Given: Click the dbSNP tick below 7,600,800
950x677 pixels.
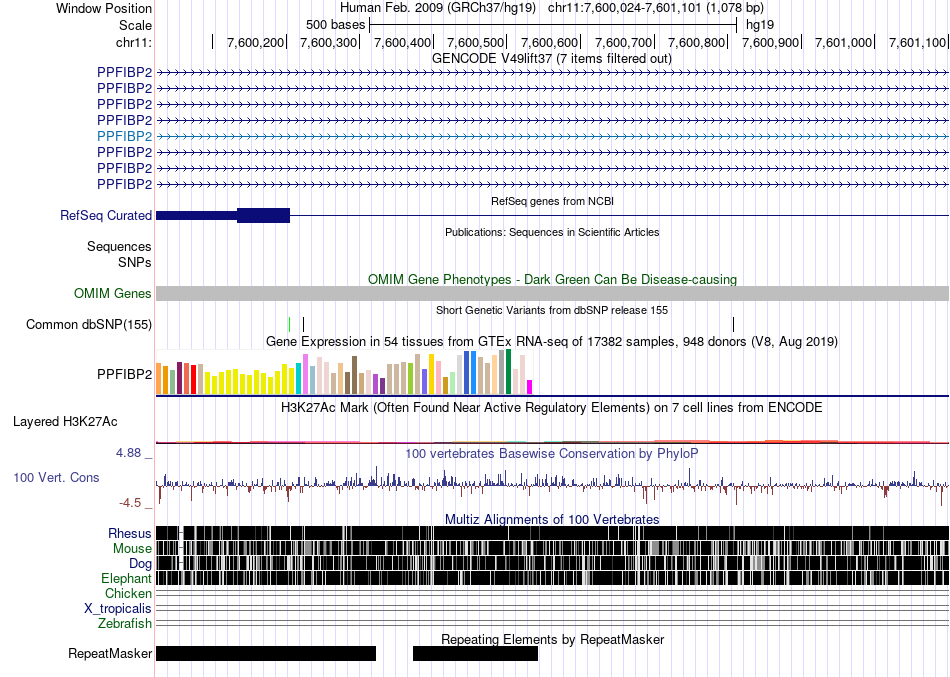Looking at the screenshot, I should [733, 324].
